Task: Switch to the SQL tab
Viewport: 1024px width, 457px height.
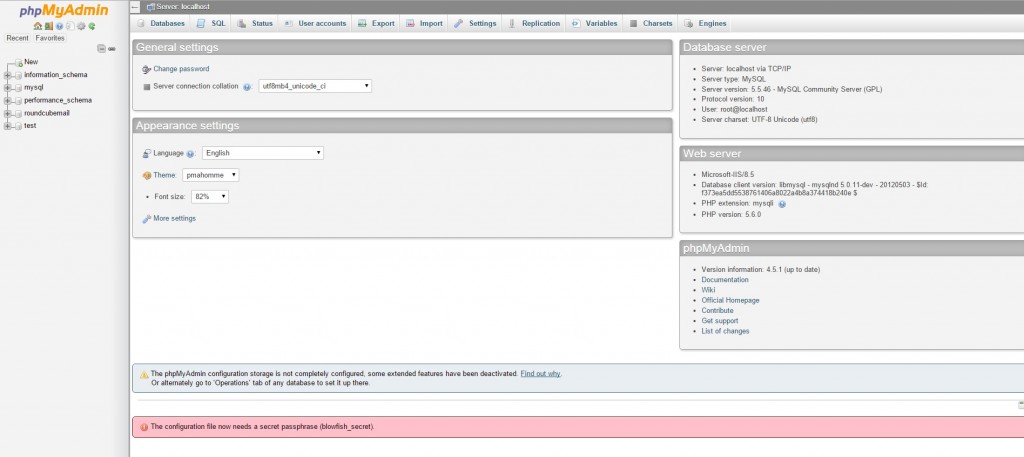Action: [x=211, y=23]
